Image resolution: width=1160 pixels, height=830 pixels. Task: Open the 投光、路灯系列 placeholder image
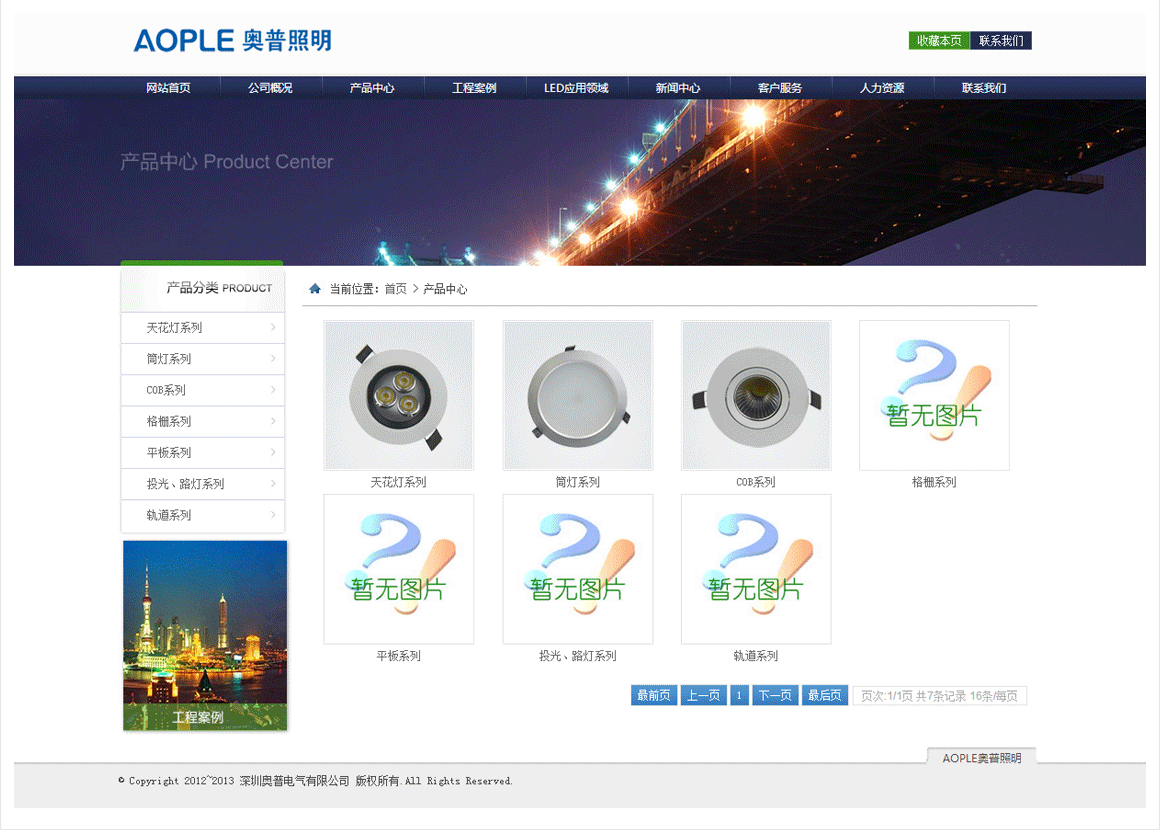pos(578,569)
